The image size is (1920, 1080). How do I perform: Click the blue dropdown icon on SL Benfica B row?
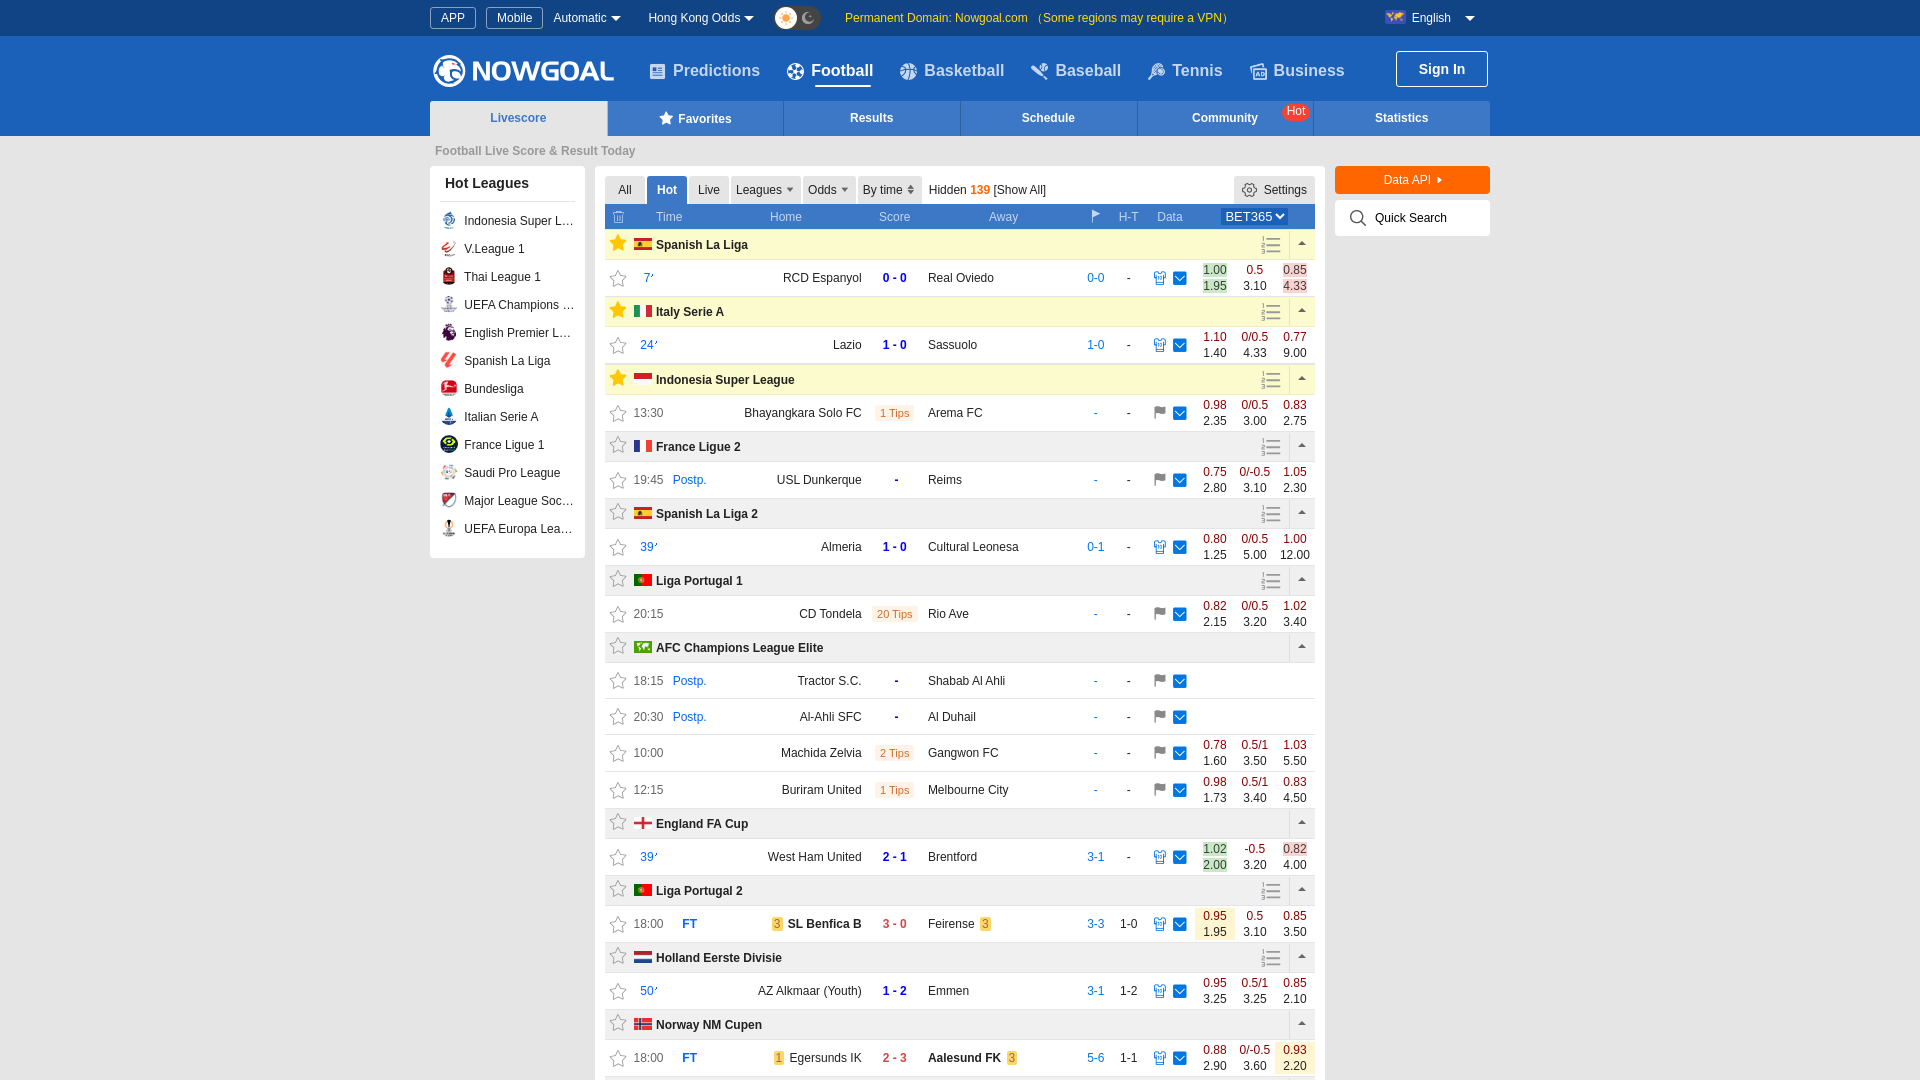(x=1180, y=924)
